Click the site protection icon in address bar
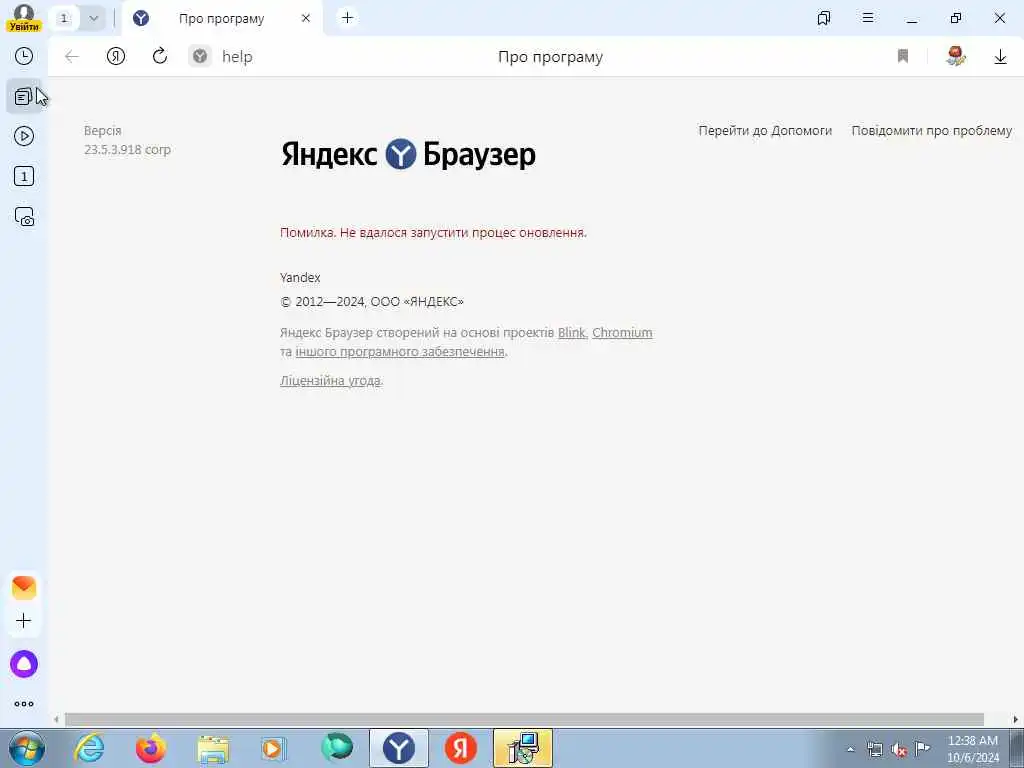Screen dimensions: 1024x768 pyautogui.click(x=200, y=57)
